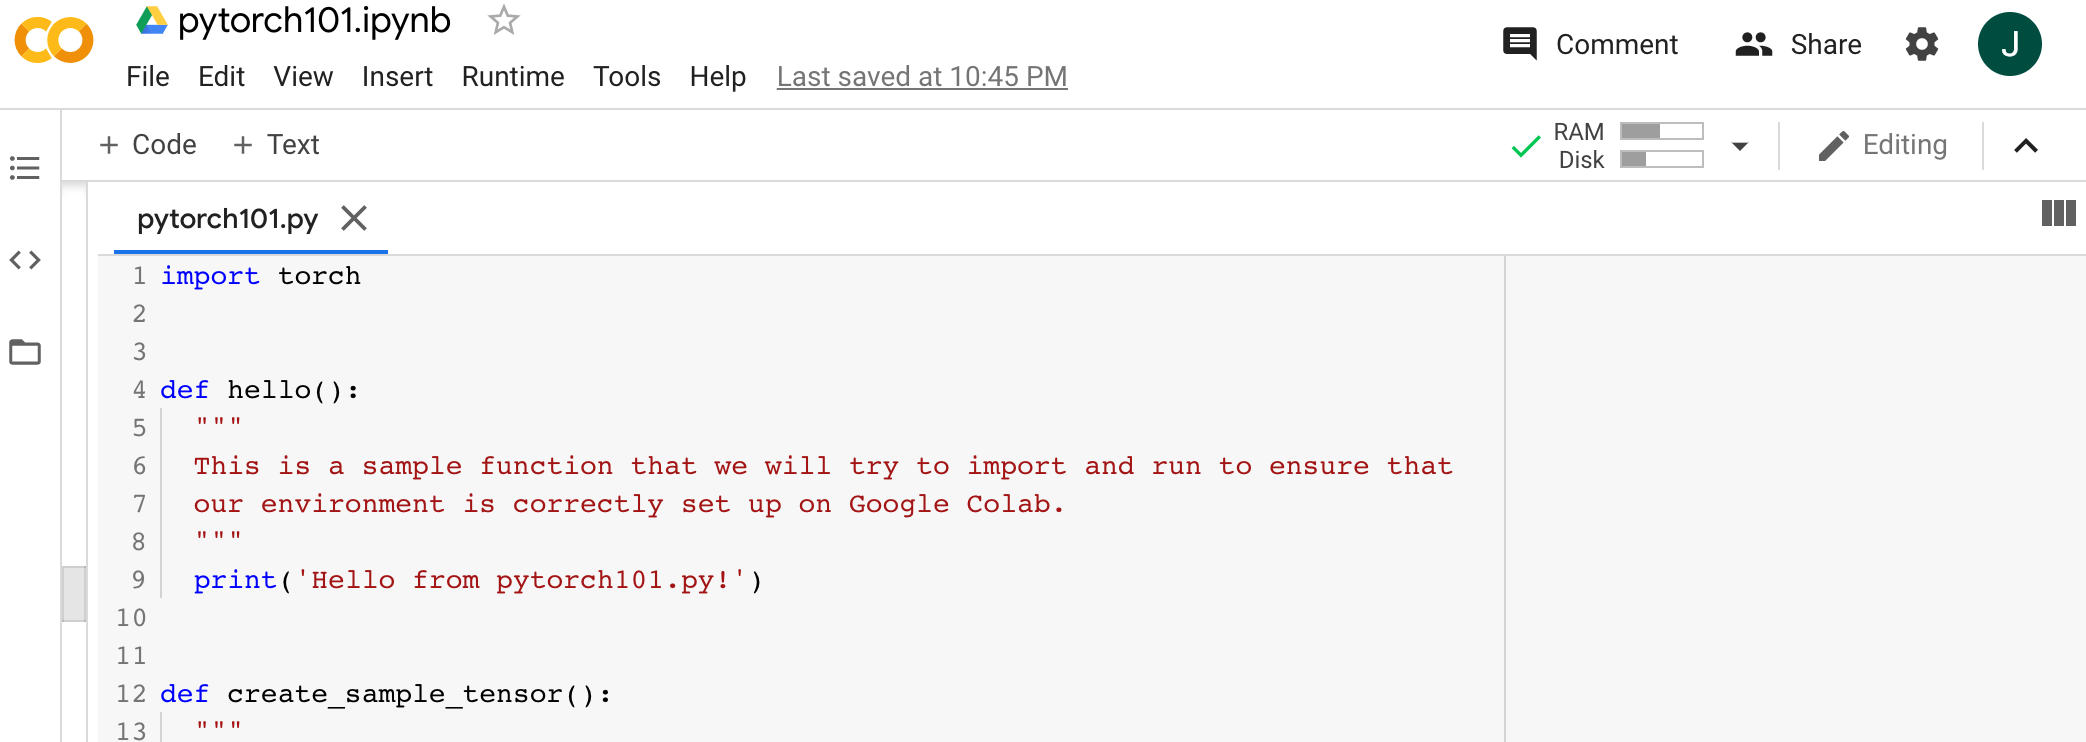Collapse the header with the up chevron

2026,146
